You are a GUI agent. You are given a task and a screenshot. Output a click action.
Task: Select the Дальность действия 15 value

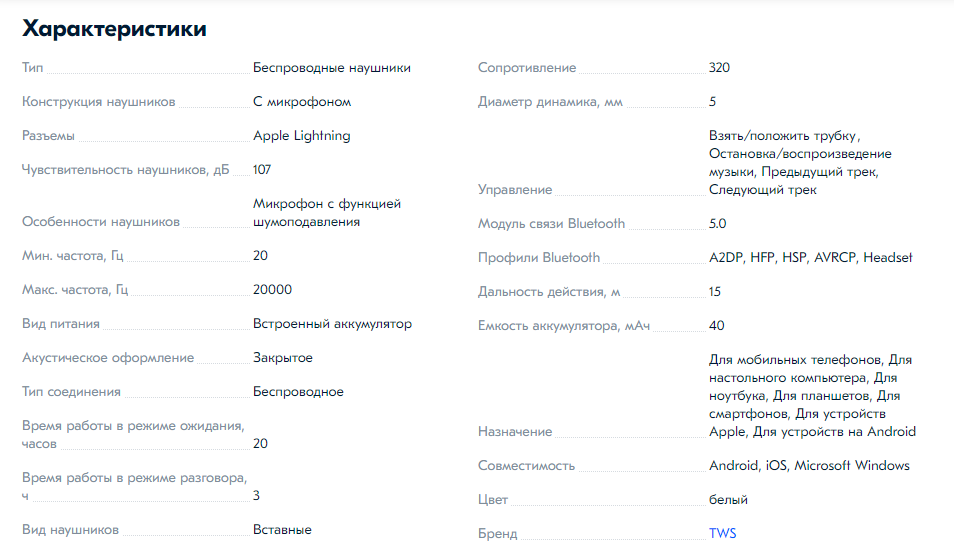[715, 291]
